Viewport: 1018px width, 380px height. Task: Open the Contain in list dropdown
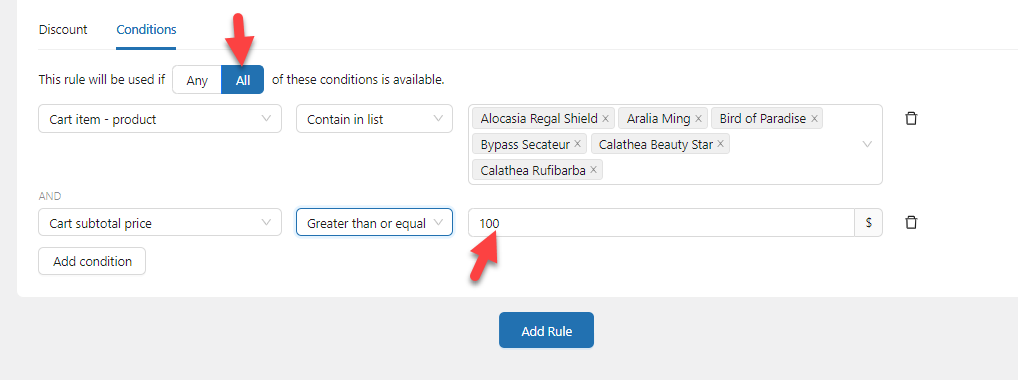(375, 119)
